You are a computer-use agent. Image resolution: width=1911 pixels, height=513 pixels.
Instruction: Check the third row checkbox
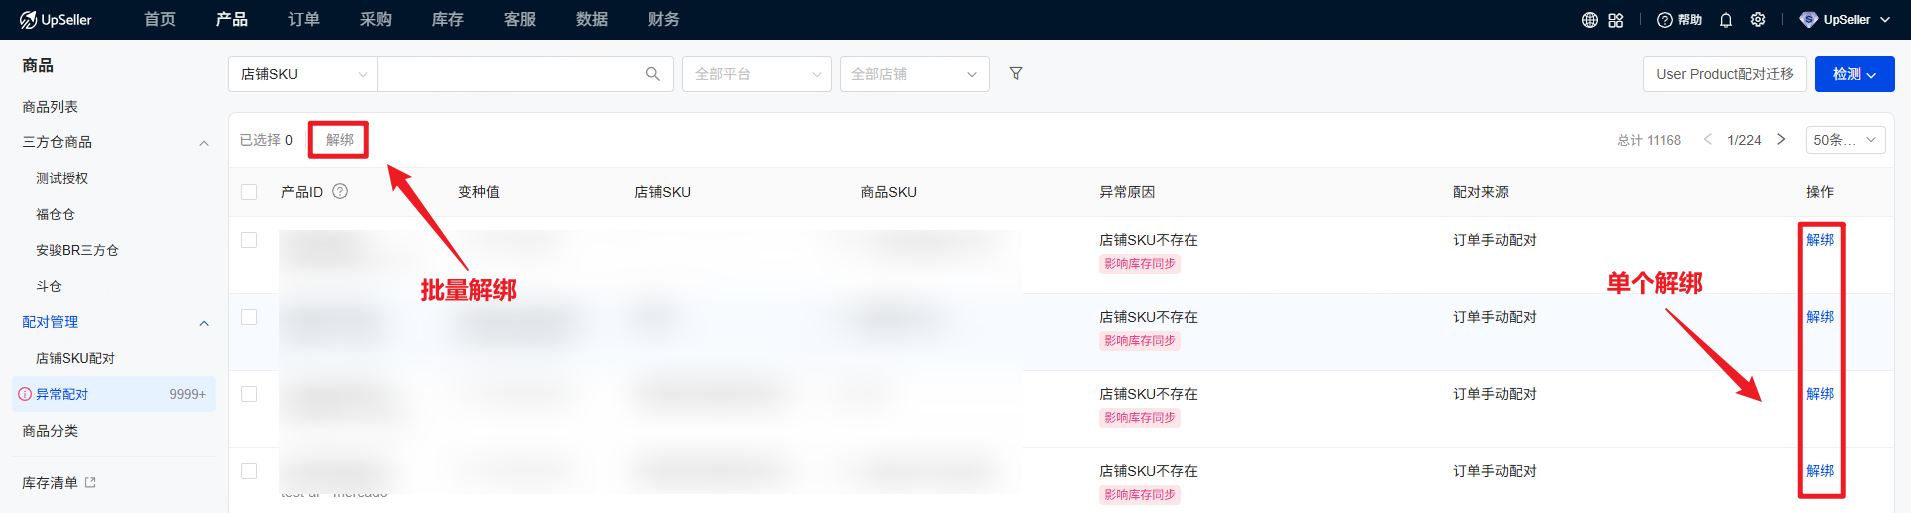pos(249,394)
